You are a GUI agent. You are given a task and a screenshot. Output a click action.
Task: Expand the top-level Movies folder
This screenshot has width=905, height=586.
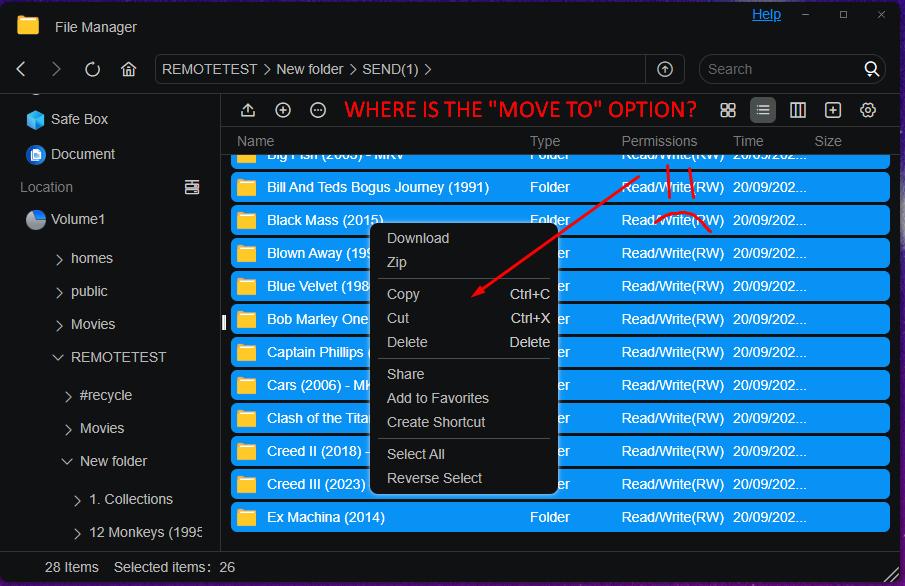59,325
